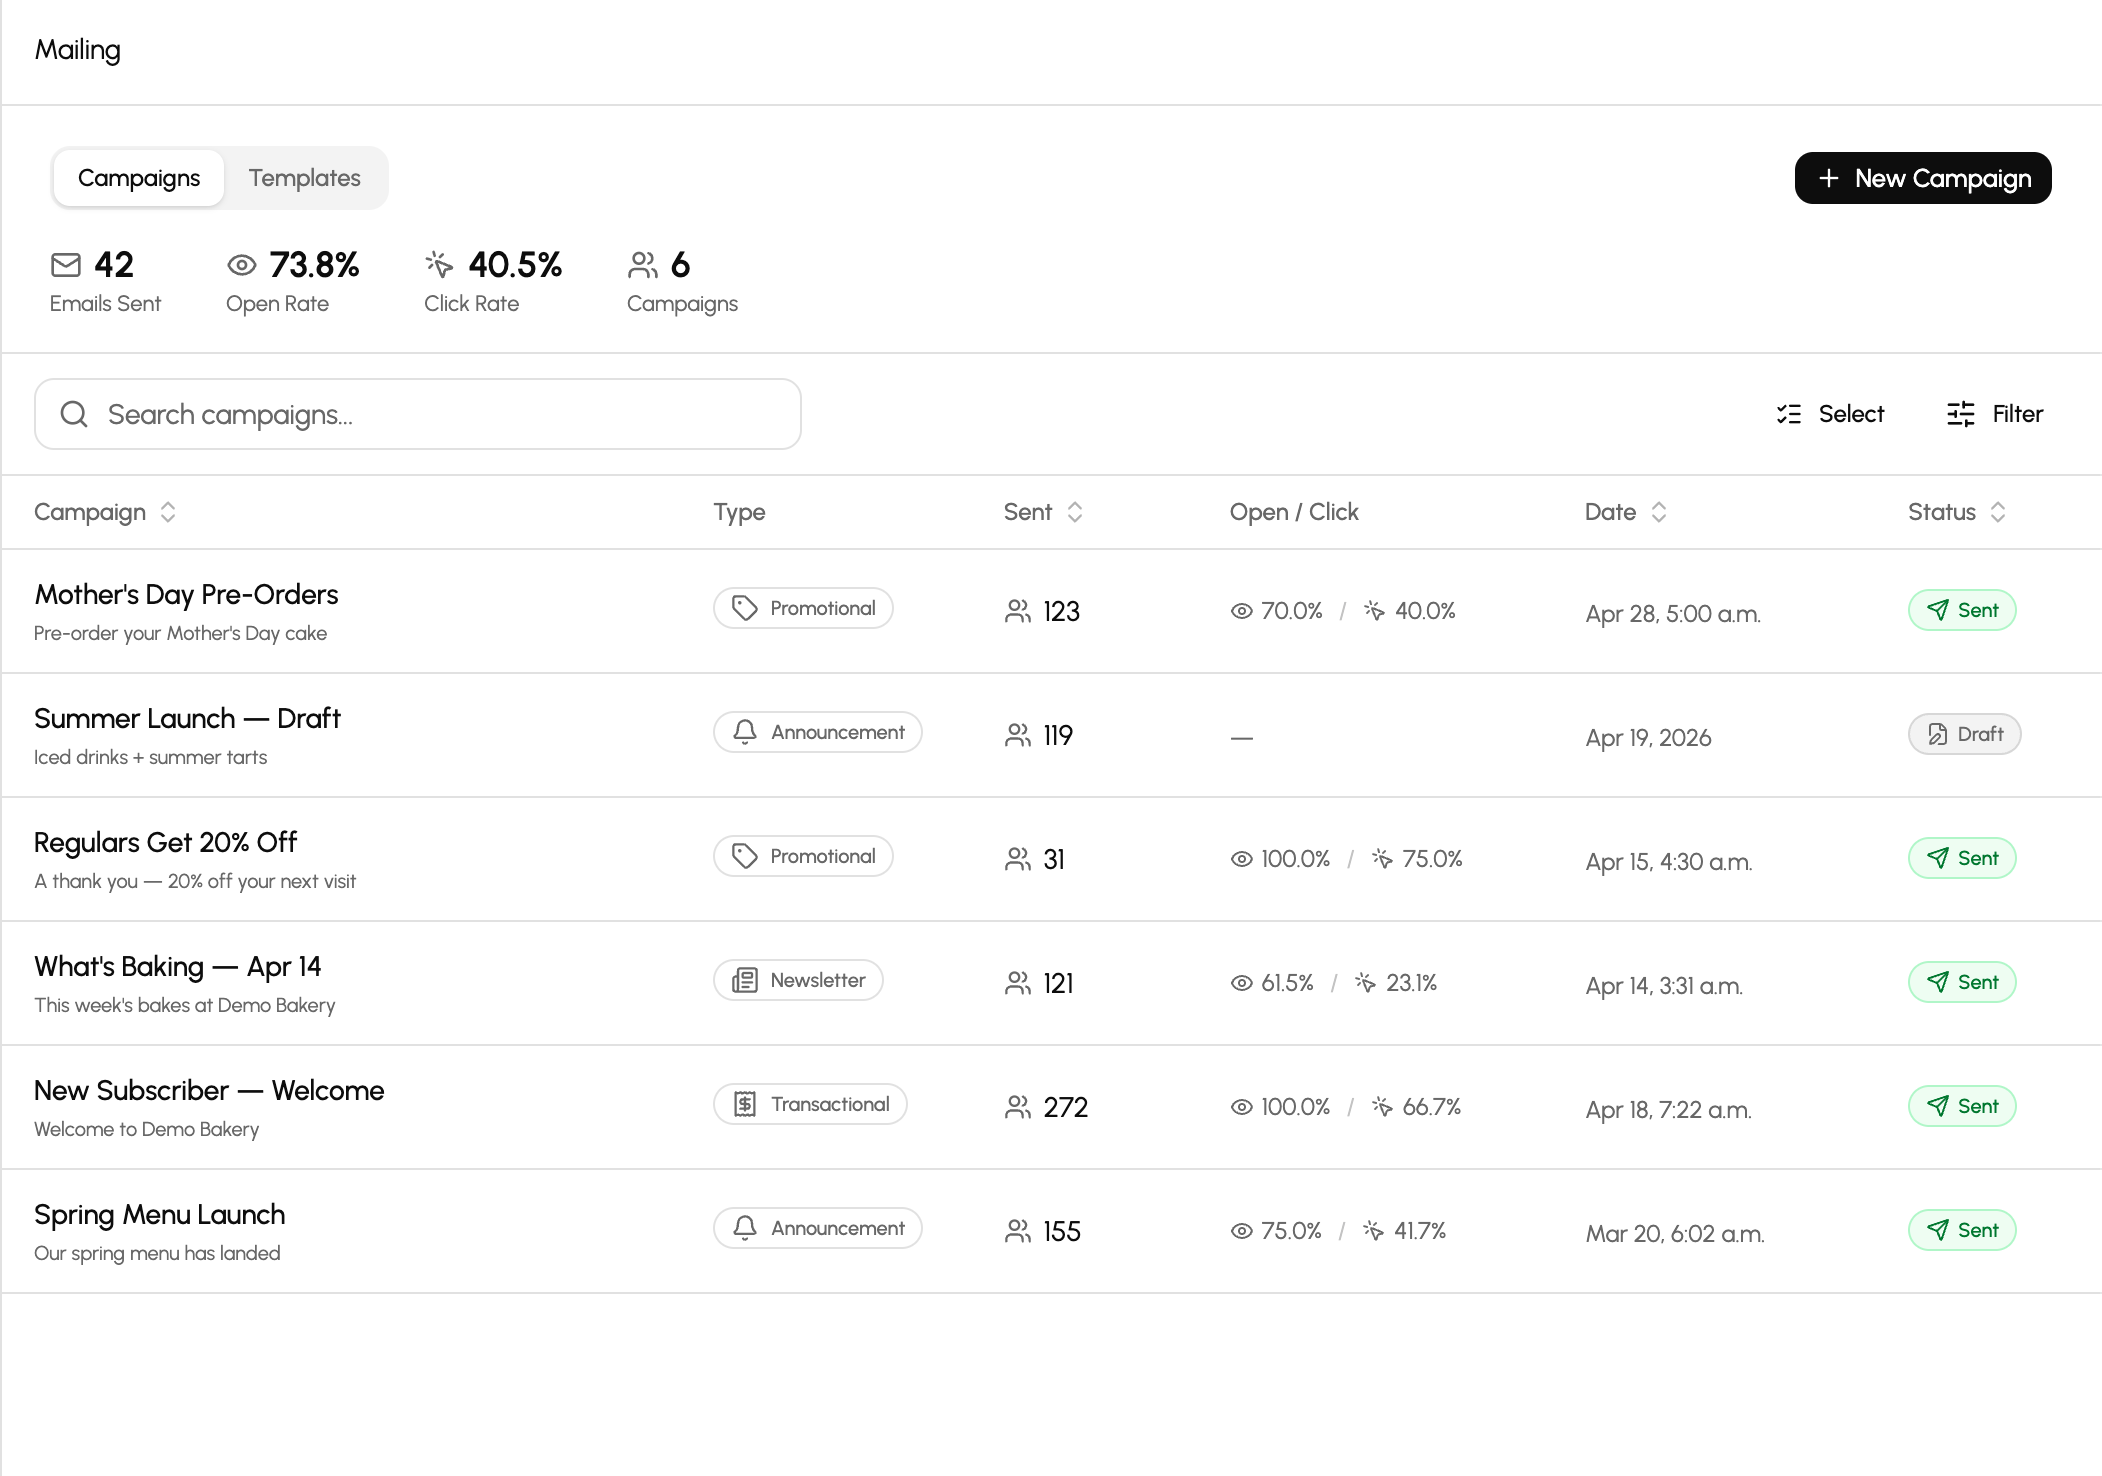This screenshot has height=1476, width=2102.
Task: Sort by Campaign column arrows
Action: click(168, 512)
